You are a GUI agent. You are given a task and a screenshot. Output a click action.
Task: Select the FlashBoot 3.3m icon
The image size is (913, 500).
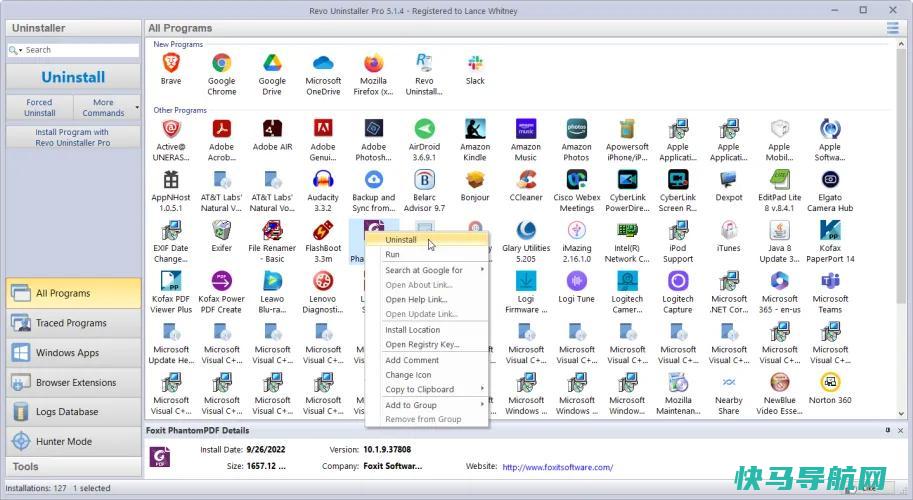(323, 230)
